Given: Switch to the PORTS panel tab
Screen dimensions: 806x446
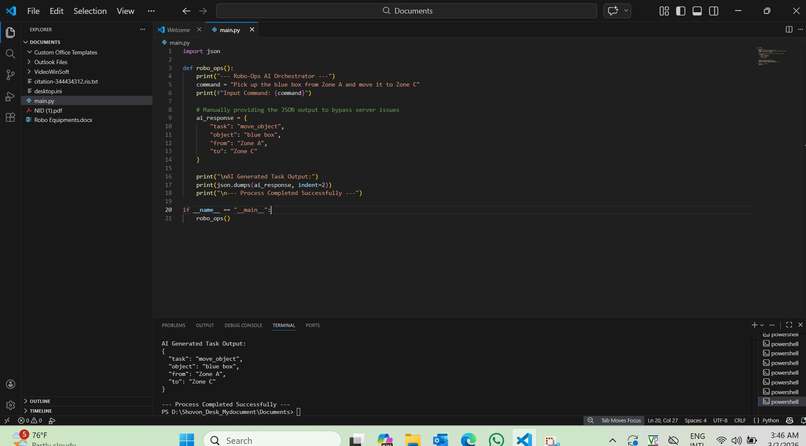Looking at the screenshot, I should pyautogui.click(x=313, y=325).
